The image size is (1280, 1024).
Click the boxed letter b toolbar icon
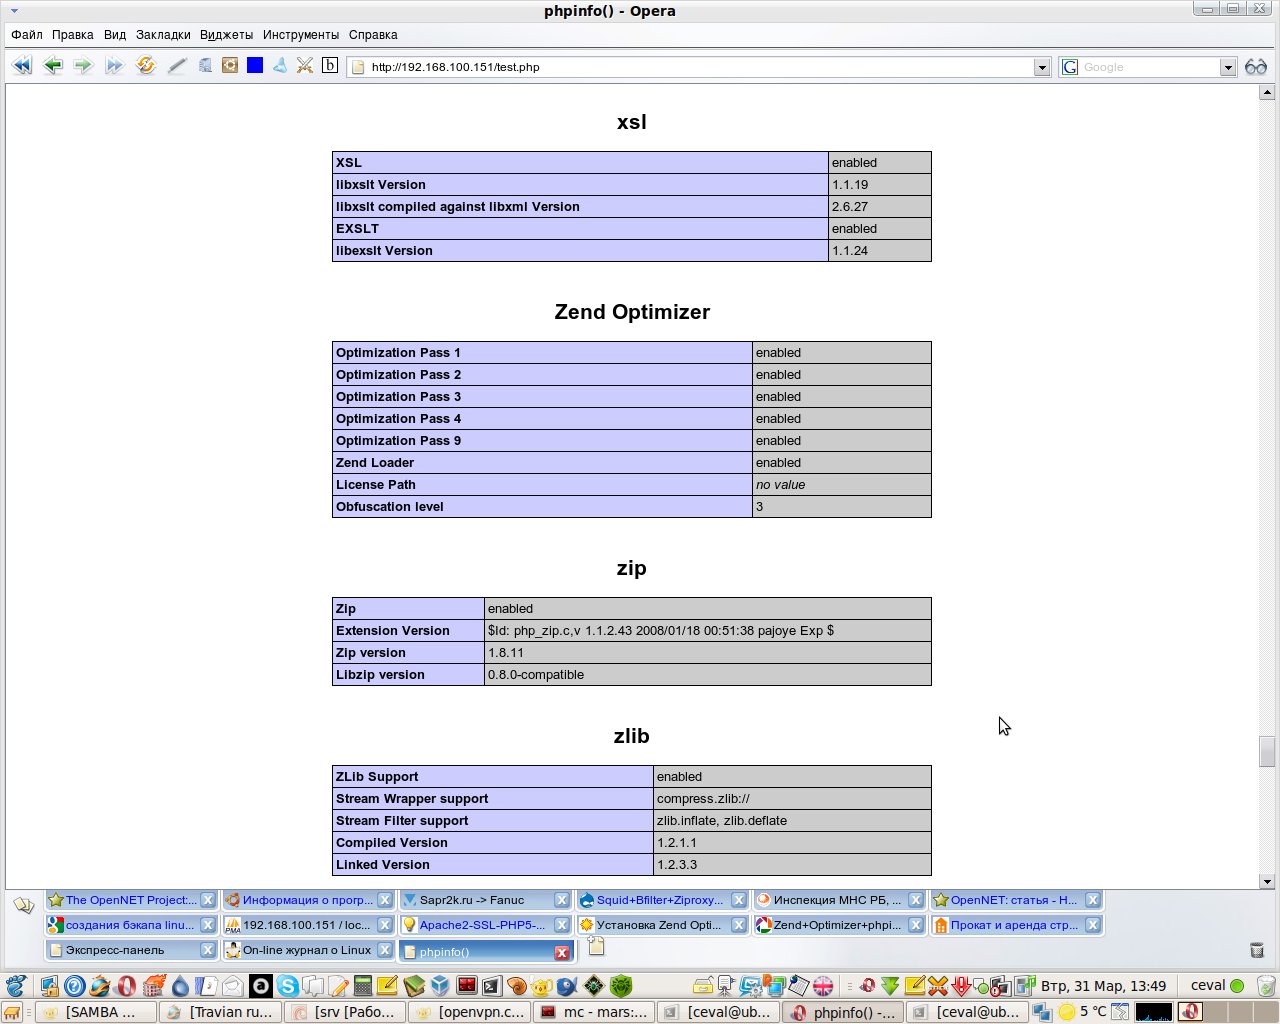[330, 66]
